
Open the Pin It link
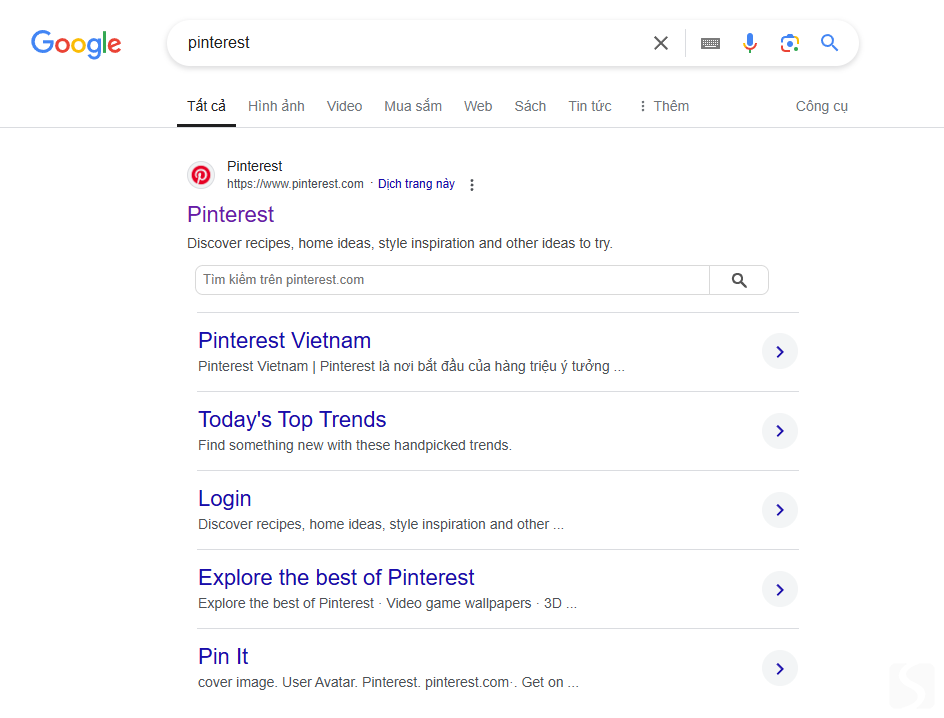coord(223,657)
